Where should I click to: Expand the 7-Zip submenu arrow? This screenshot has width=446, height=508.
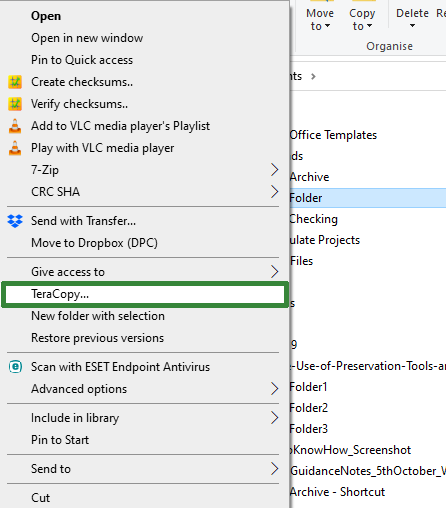point(274,170)
